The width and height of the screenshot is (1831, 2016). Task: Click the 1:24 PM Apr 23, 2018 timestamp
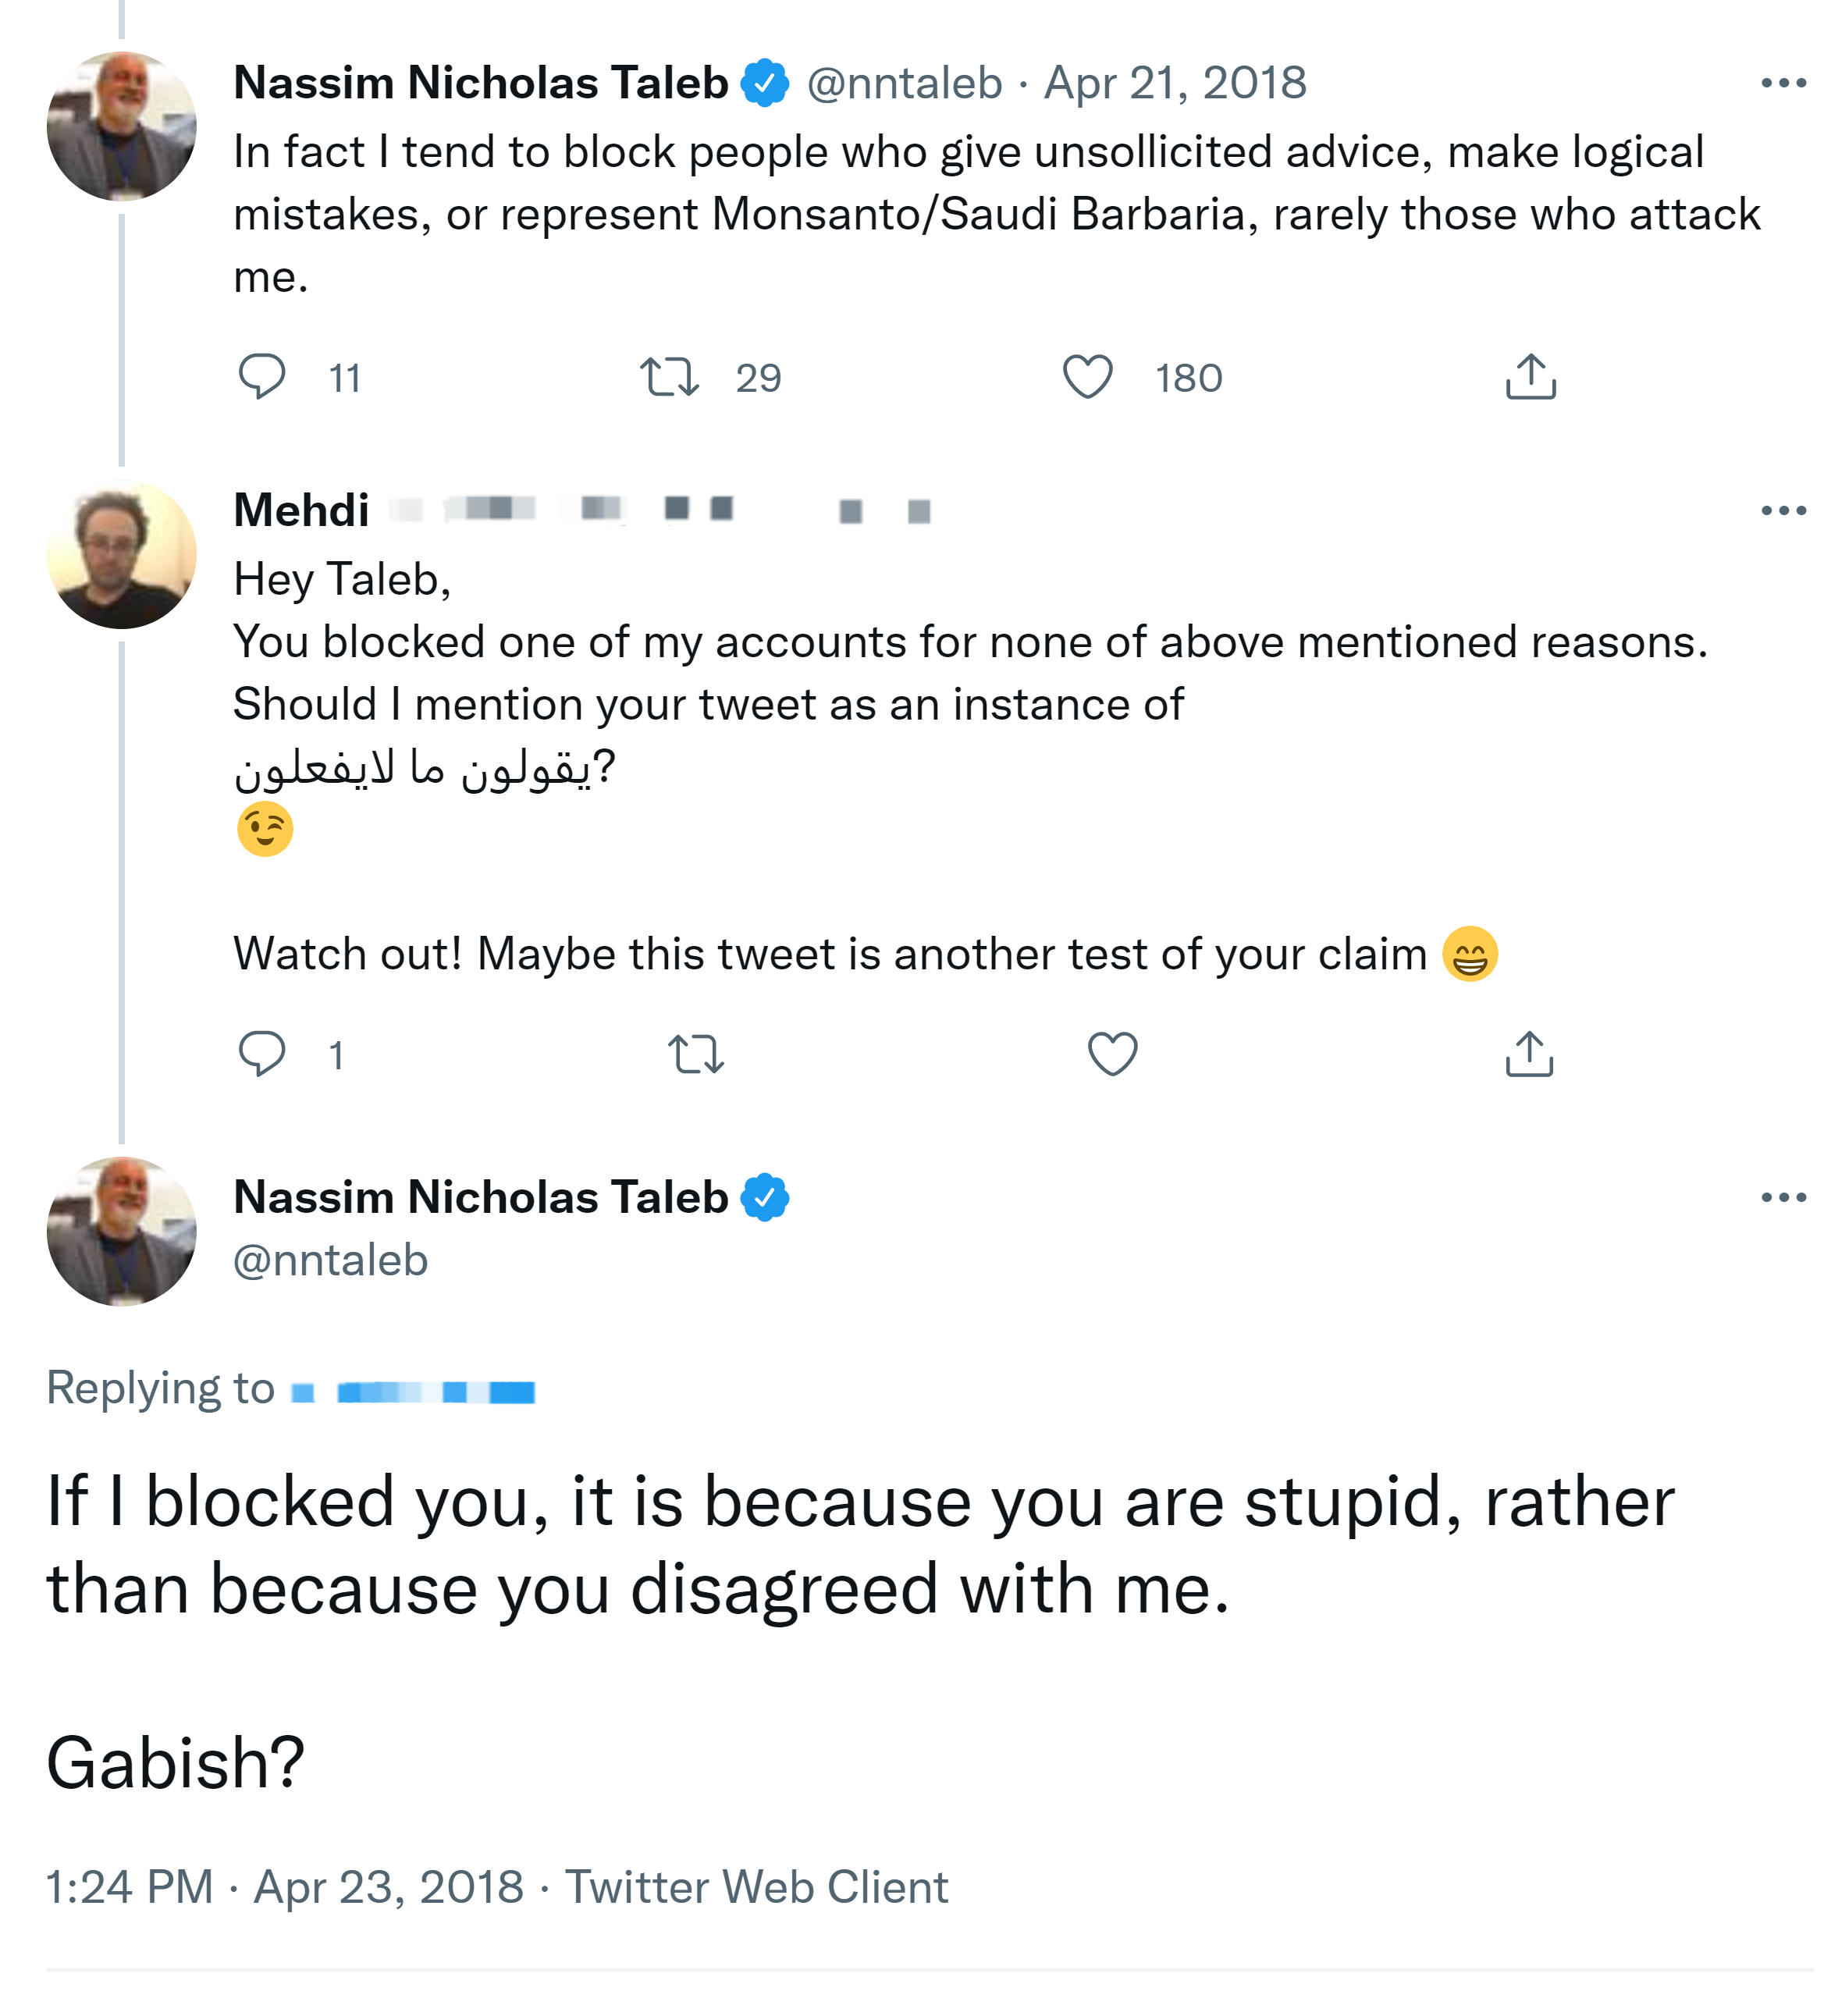tap(285, 1886)
